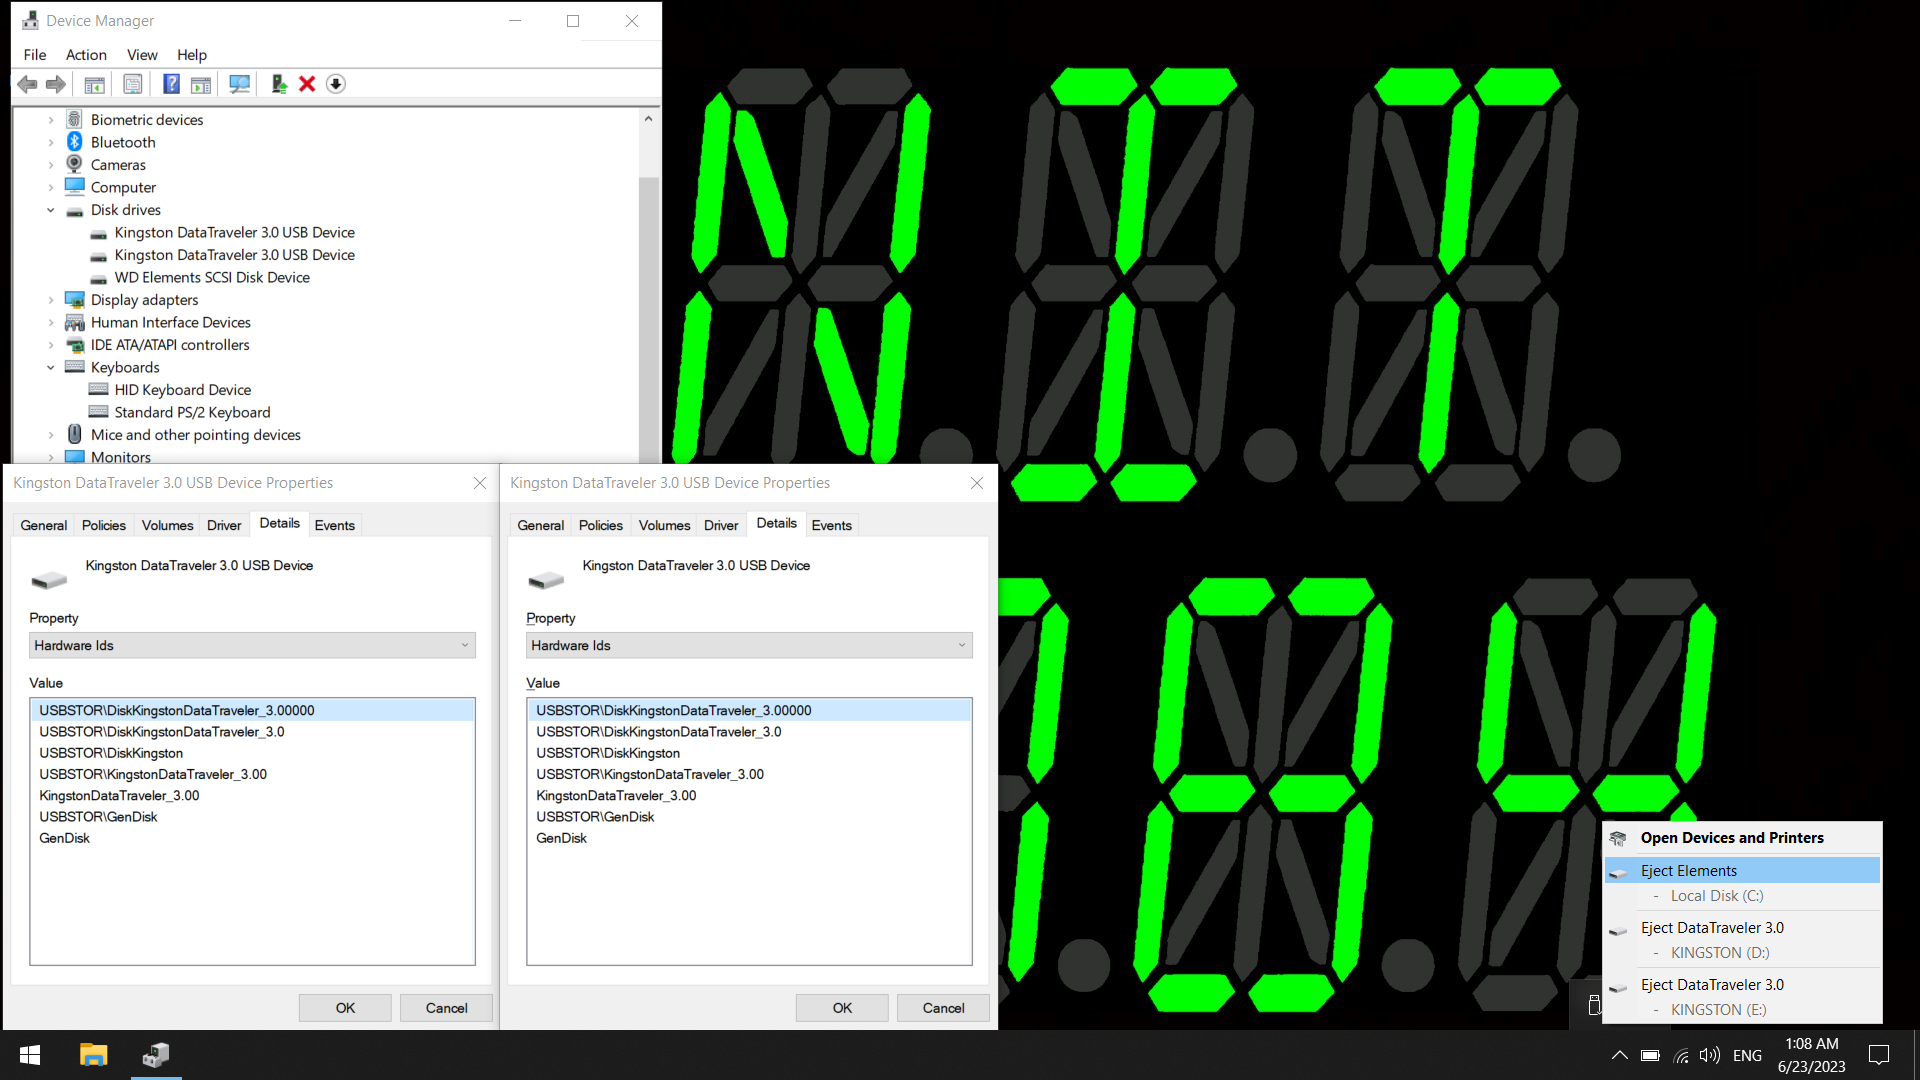
Task: Open the Windows Start menu
Action: point(30,1055)
